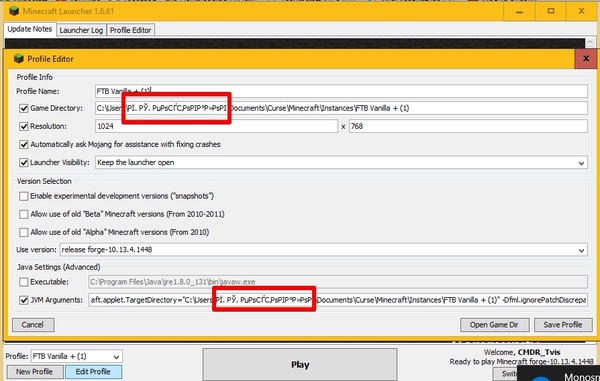The height and width of the screenshot is (381, 600).
Task: Allow use of old Alpha Minecraft versions
Action: [x=24, y=232]
